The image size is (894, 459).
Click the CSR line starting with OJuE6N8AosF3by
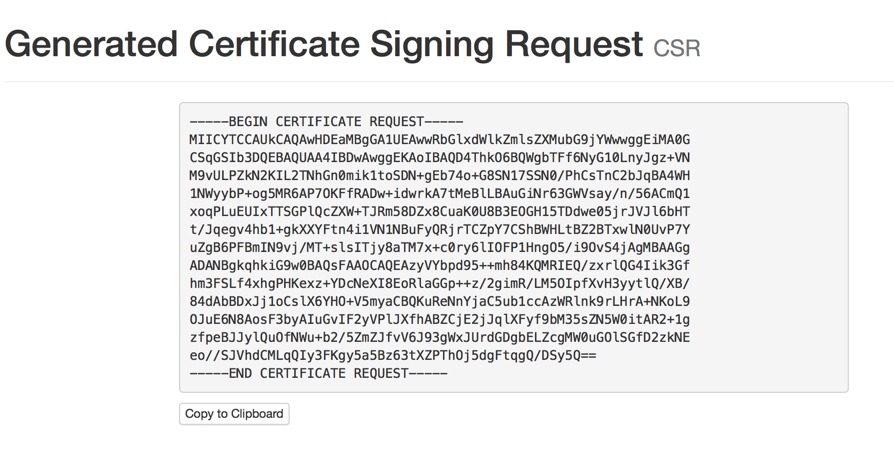click(439, 320)
